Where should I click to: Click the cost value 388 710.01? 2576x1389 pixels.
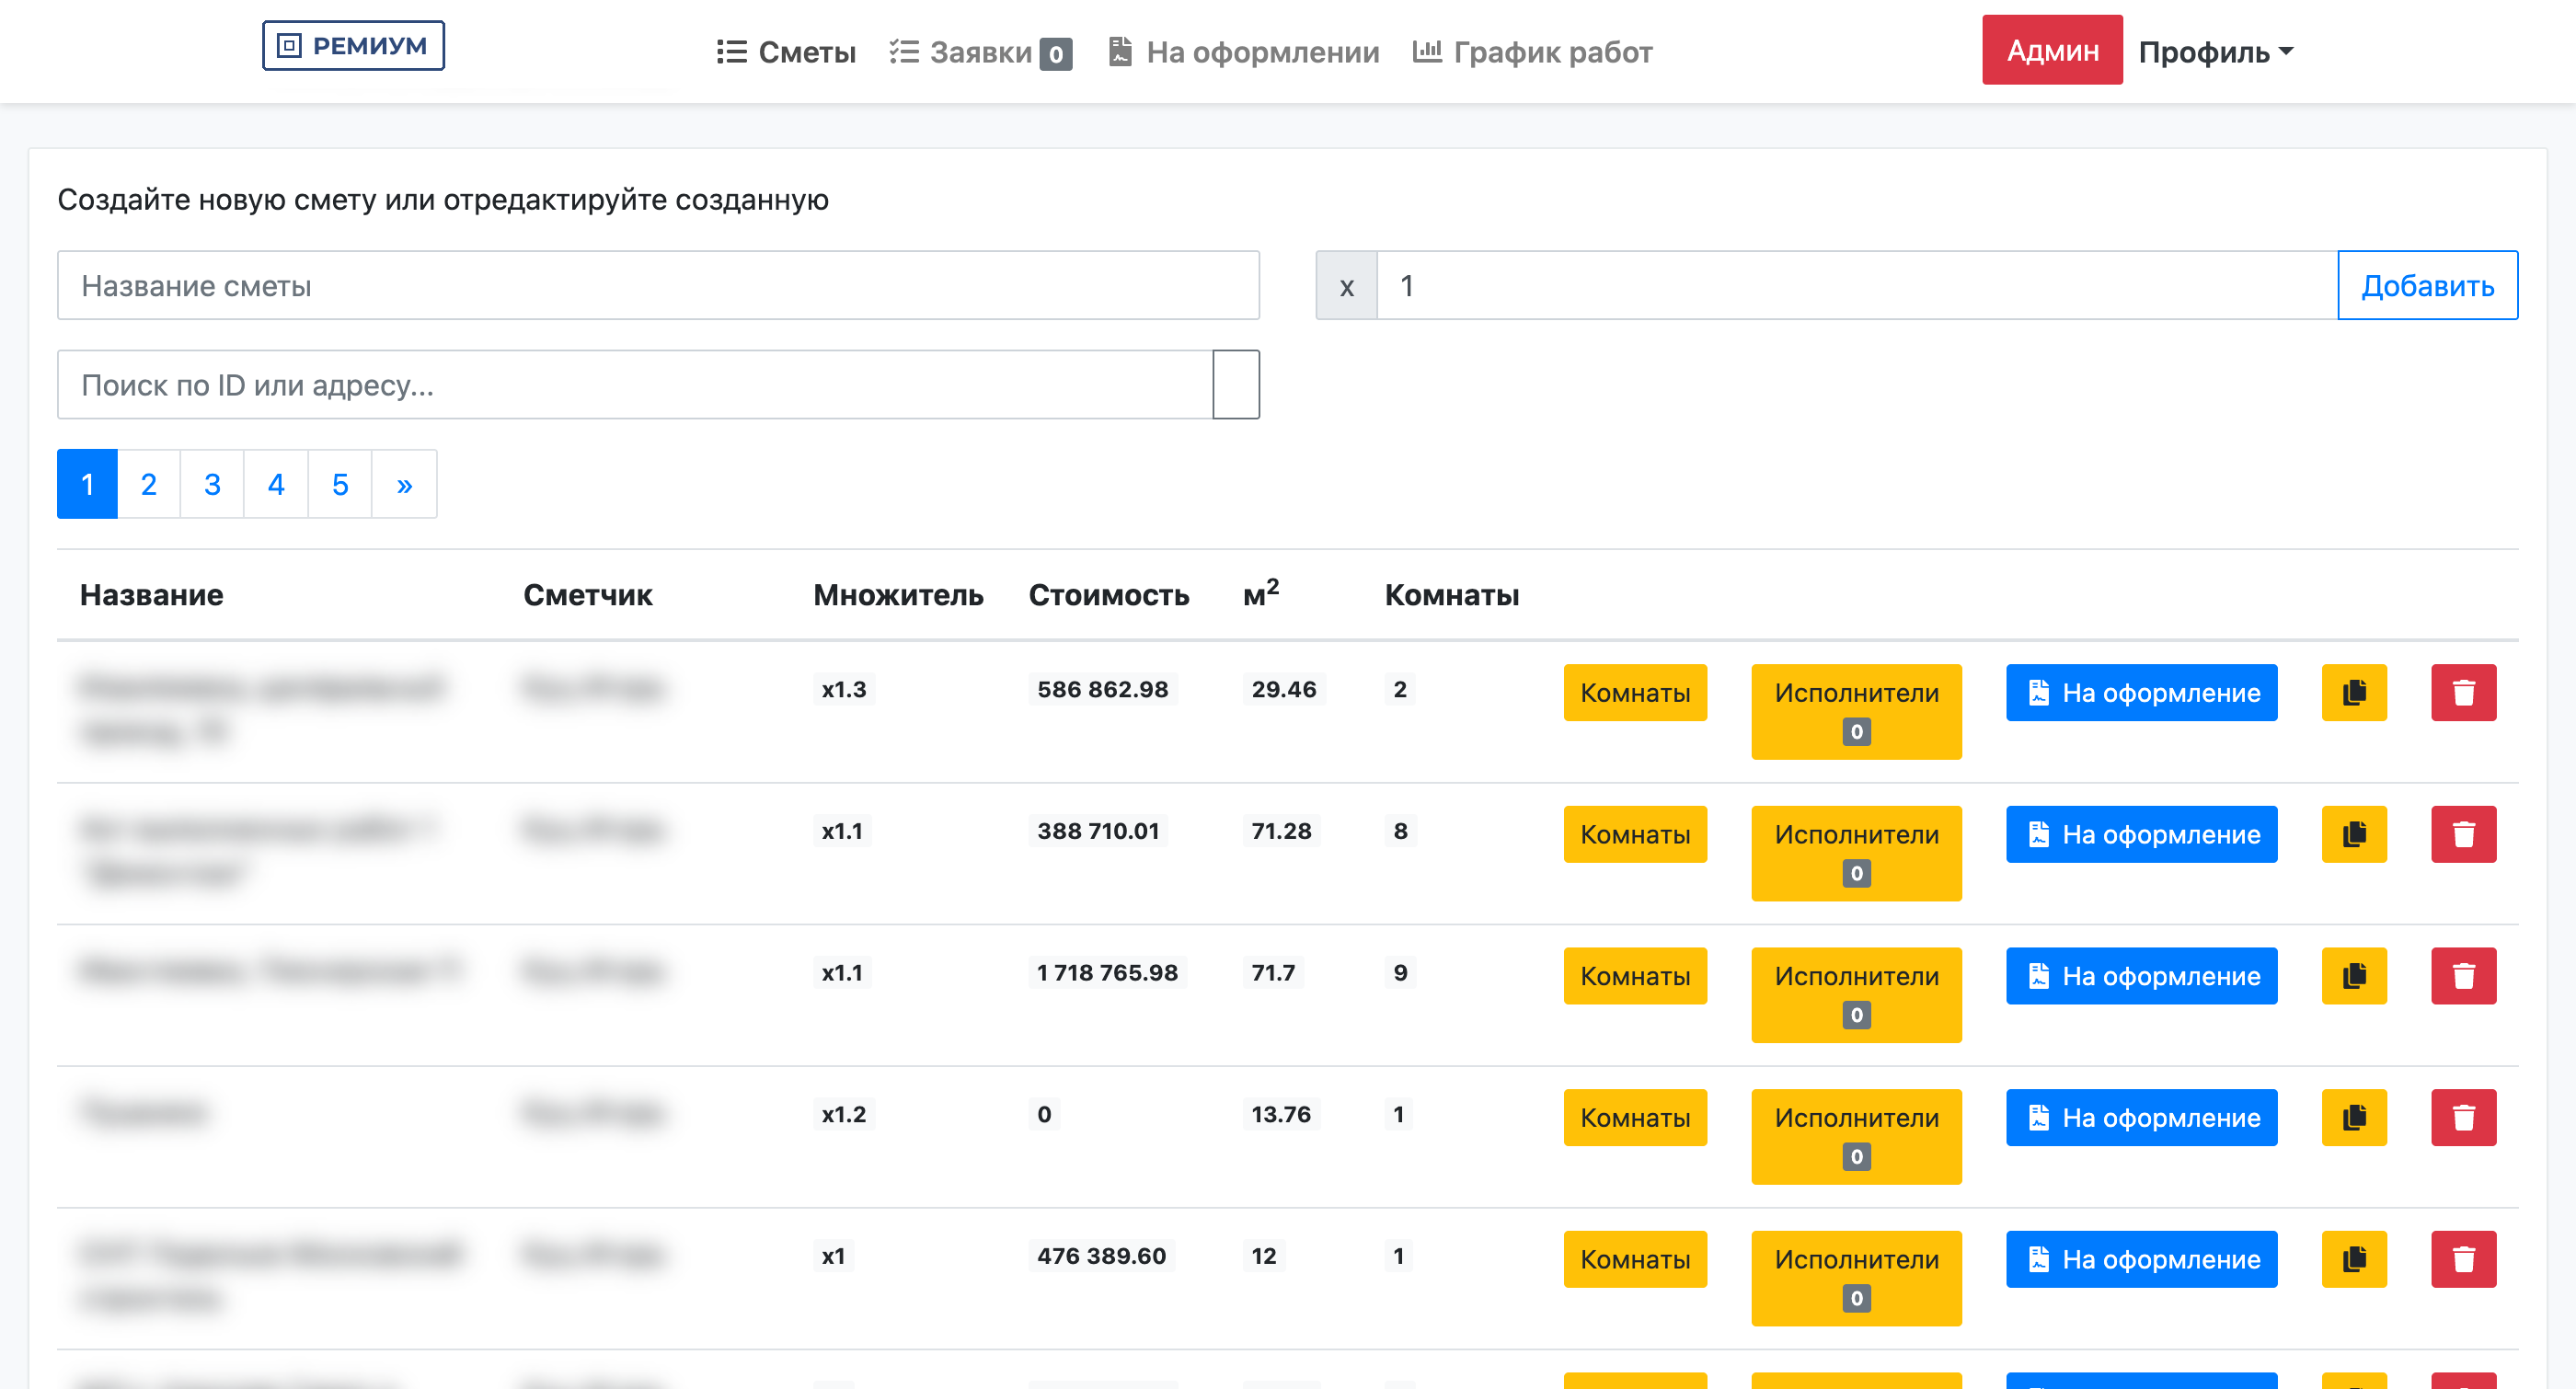[x=1098, y=831]
